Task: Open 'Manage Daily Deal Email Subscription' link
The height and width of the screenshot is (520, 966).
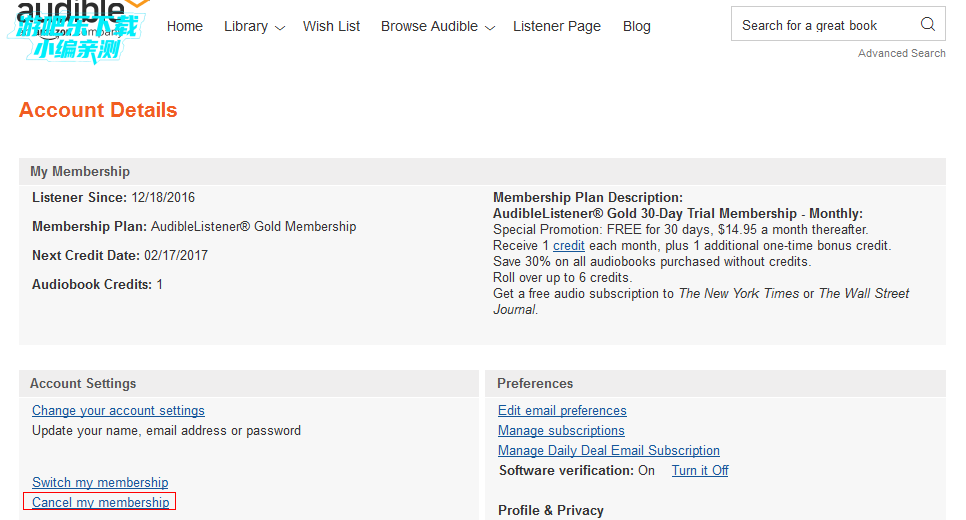Action: pyautogui.click(x=609, y=450)
